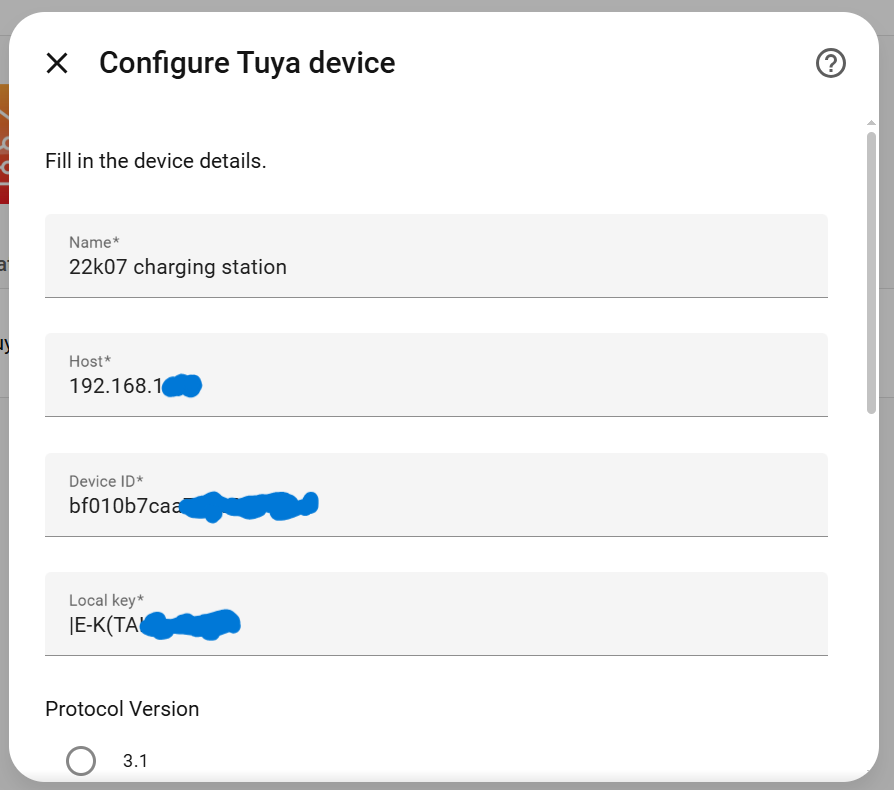Click the "Protocol Version" heading
Screen dimensions: 894x790
click(x=122, y=709)
